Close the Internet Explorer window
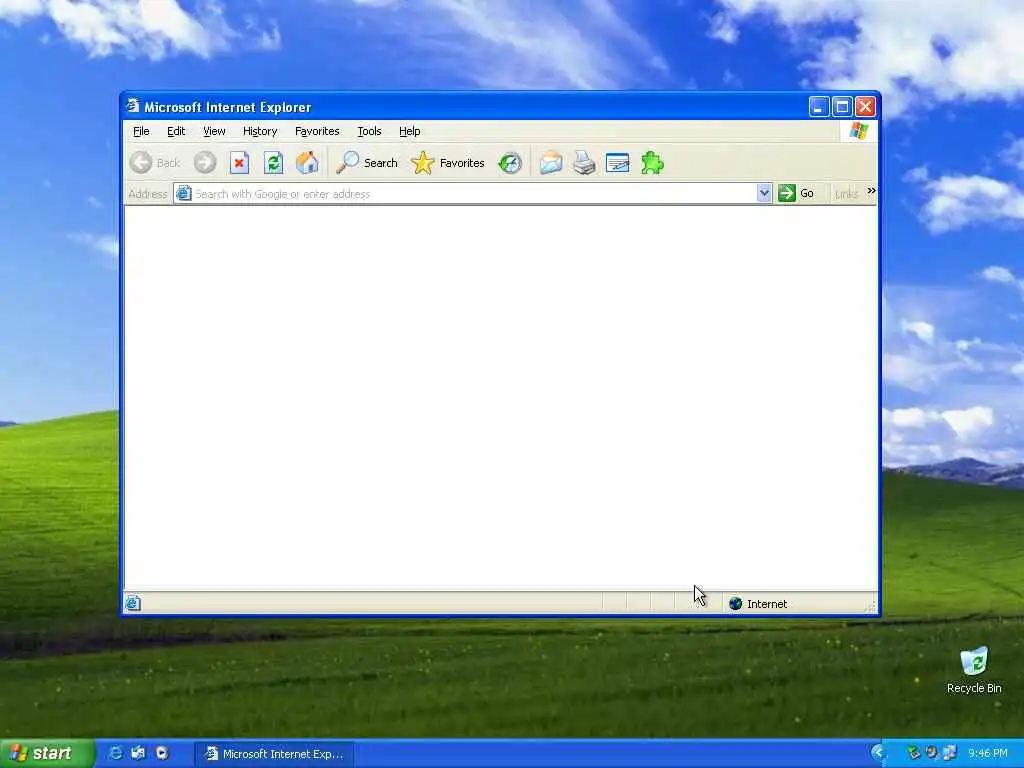 (865, 106)
